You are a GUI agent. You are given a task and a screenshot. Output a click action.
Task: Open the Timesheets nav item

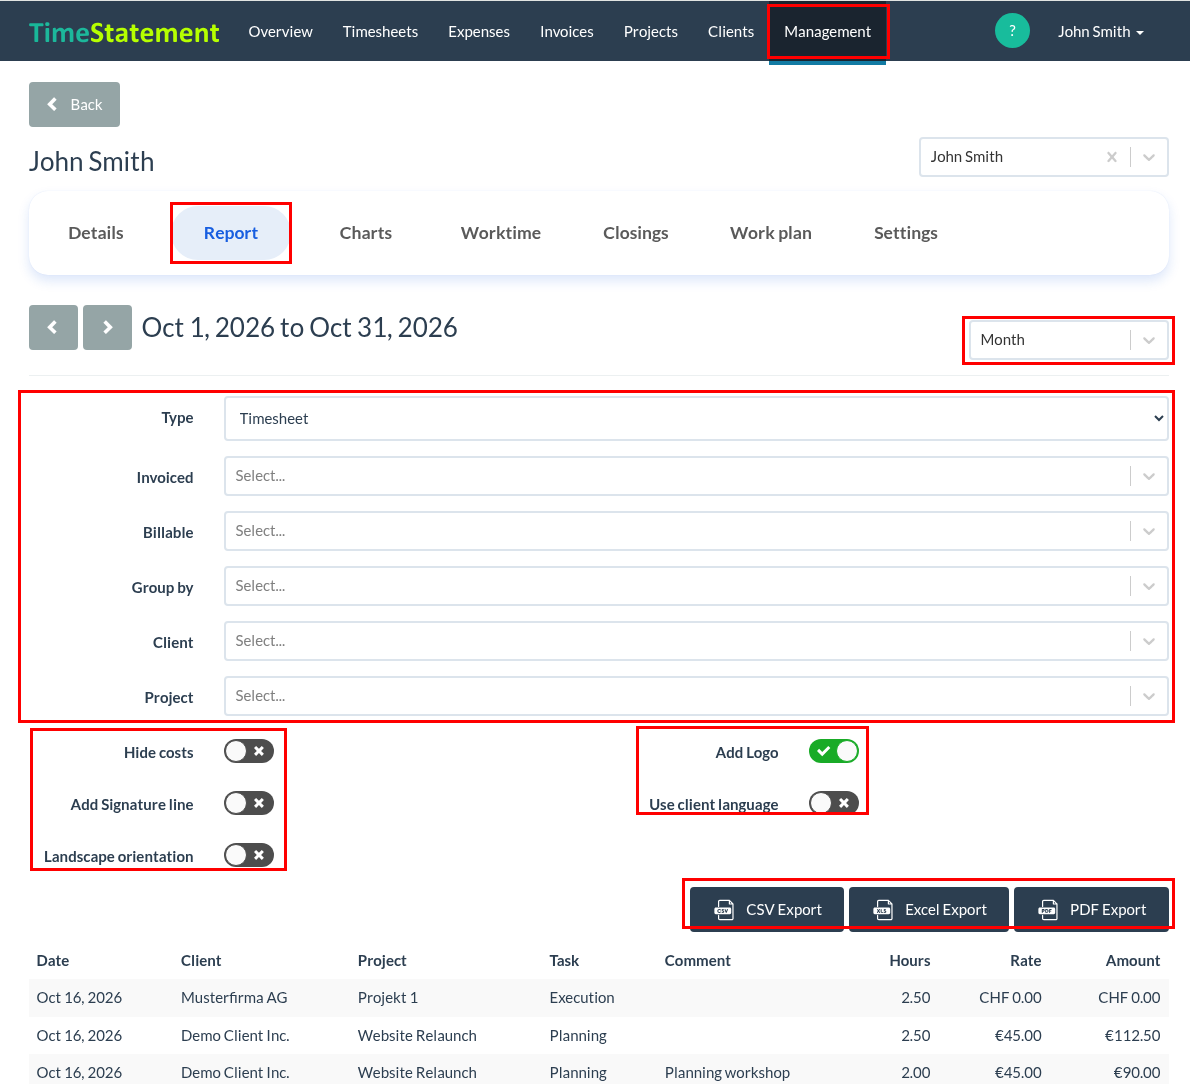coord(380,32)
